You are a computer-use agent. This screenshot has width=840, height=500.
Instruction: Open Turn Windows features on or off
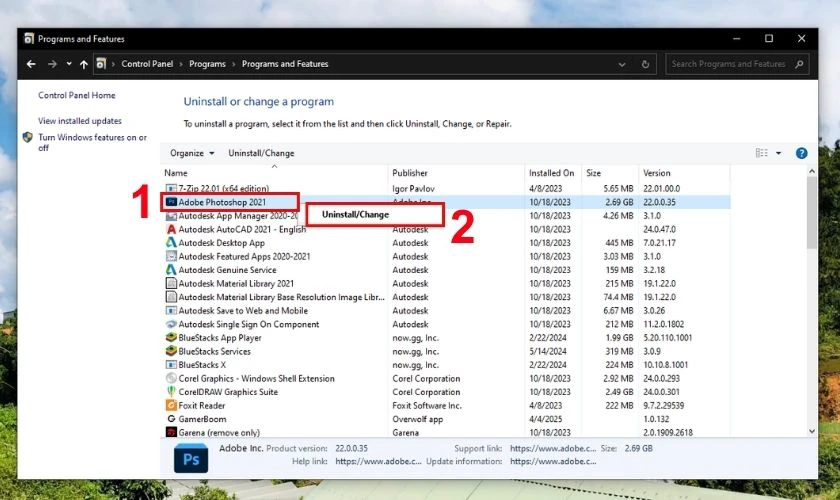pyautogui.click(x=92, y=143)
